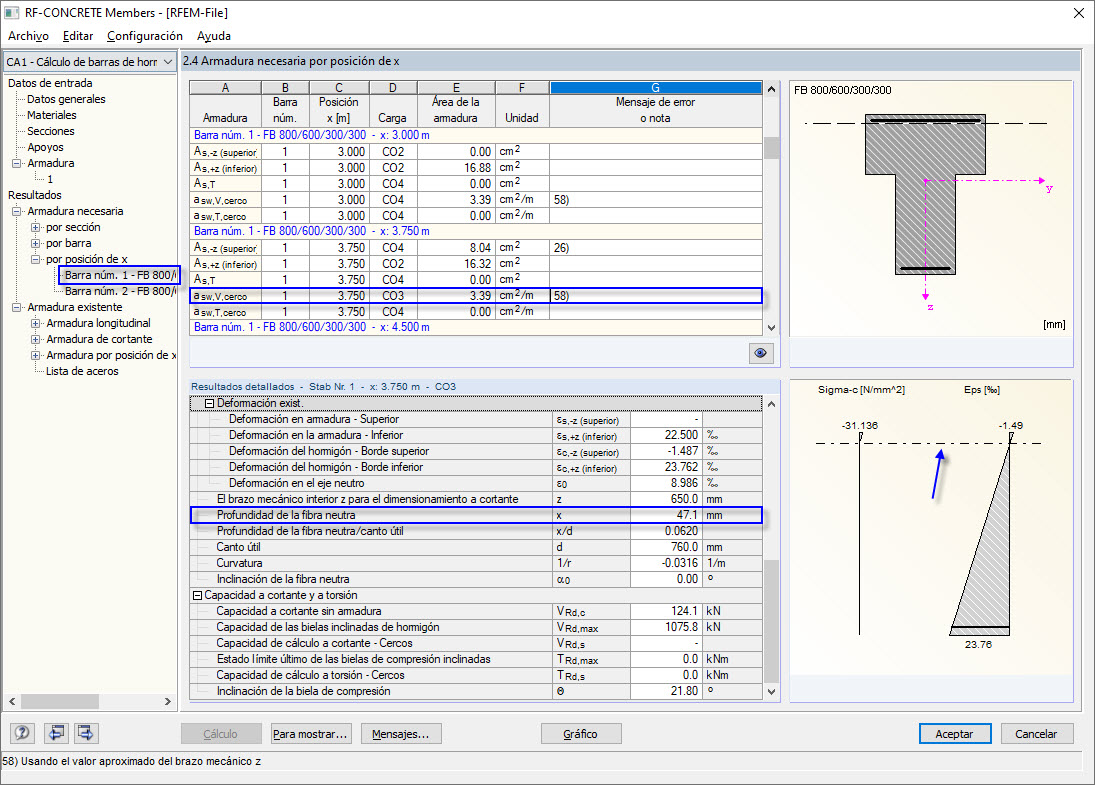Viewport: 1095px width, 785px height.
Task: Expand the 'por sección' tree node
Action: 36,227
